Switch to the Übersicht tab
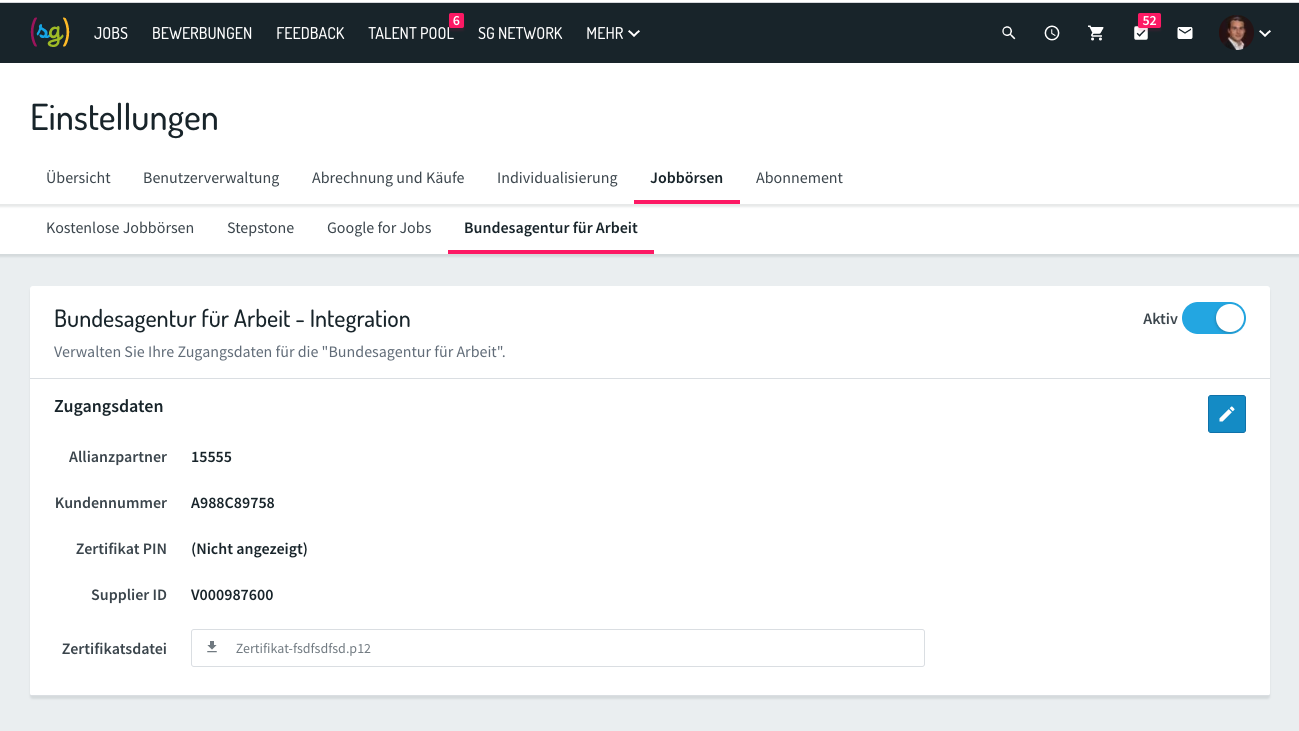The image size is (1299, 731). 78,178
